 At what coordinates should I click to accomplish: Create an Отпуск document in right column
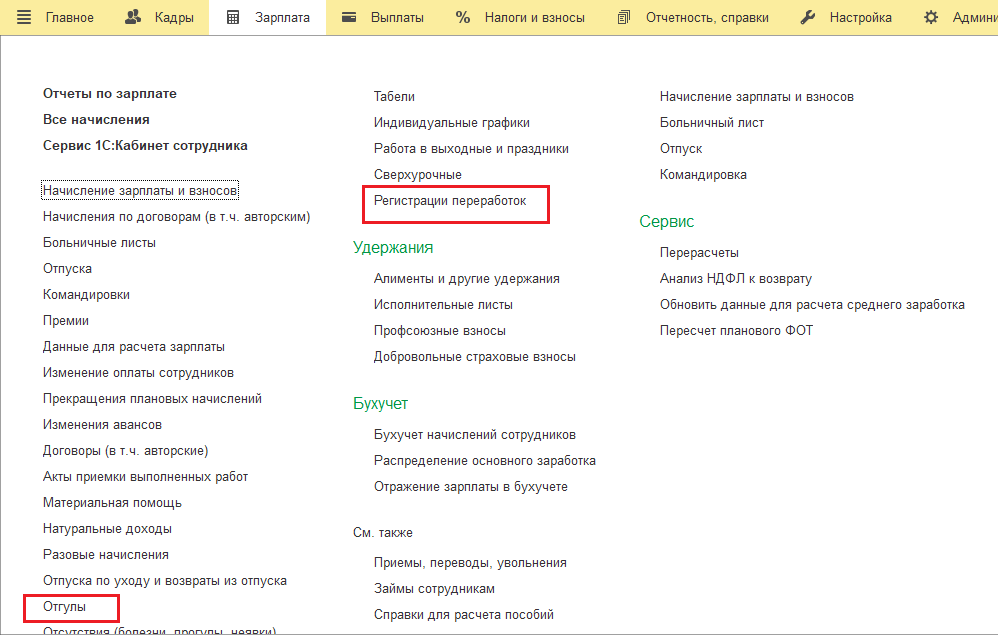(x=681, y=149)
